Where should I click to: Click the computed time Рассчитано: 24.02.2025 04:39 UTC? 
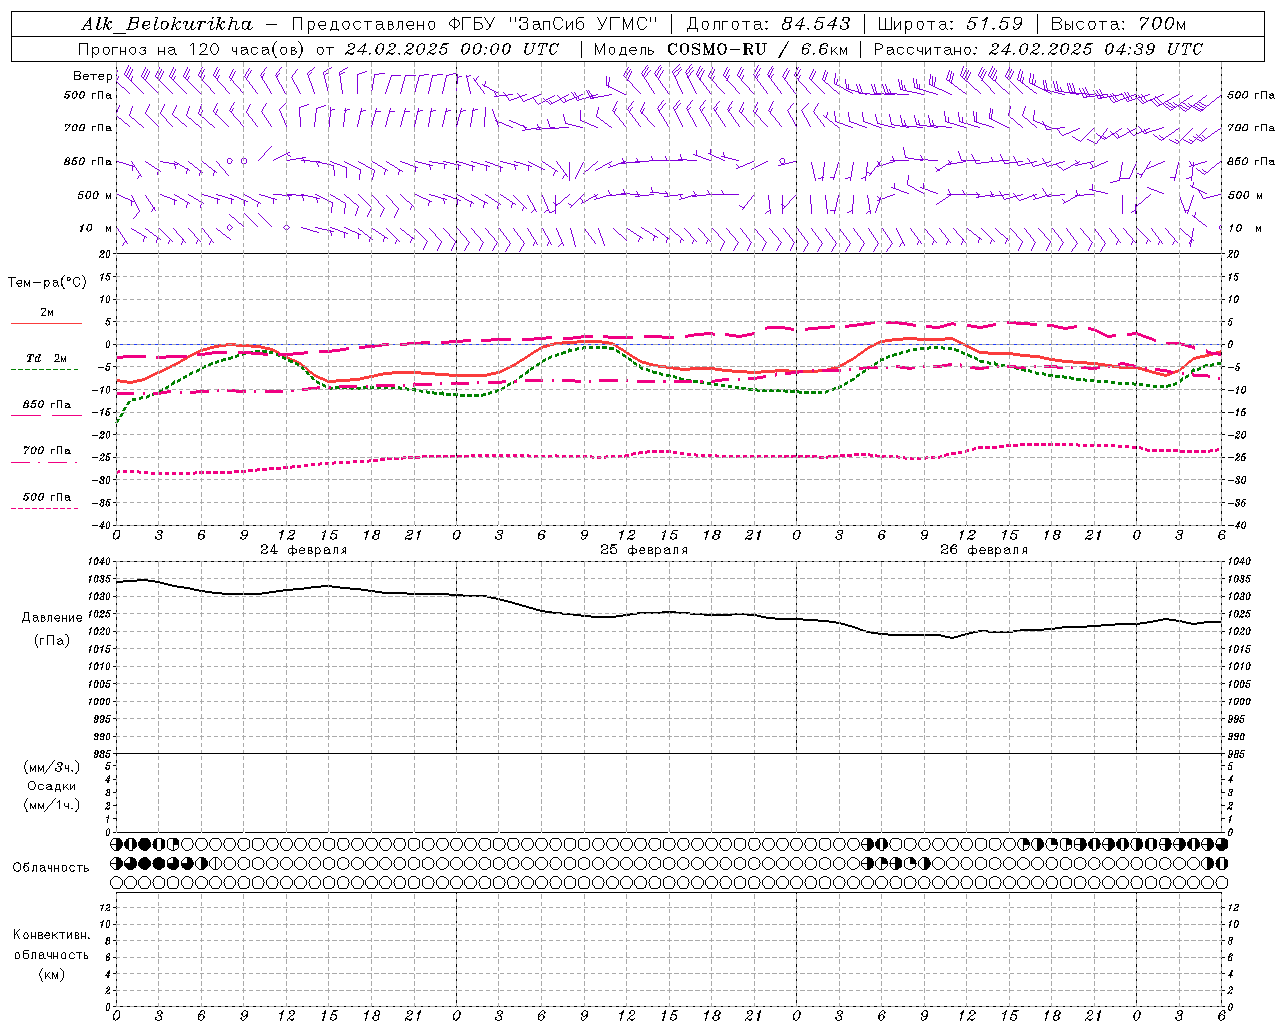1038,49
